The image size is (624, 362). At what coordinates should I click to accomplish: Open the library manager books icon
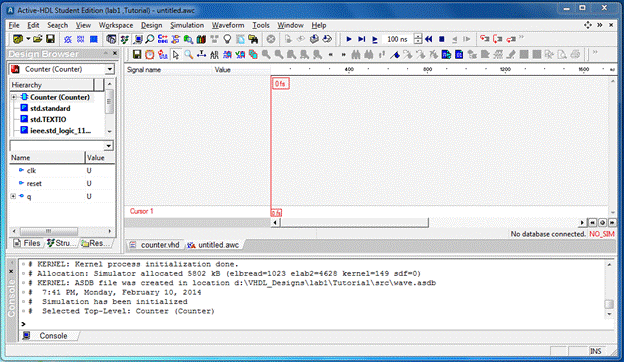(201, 39)
